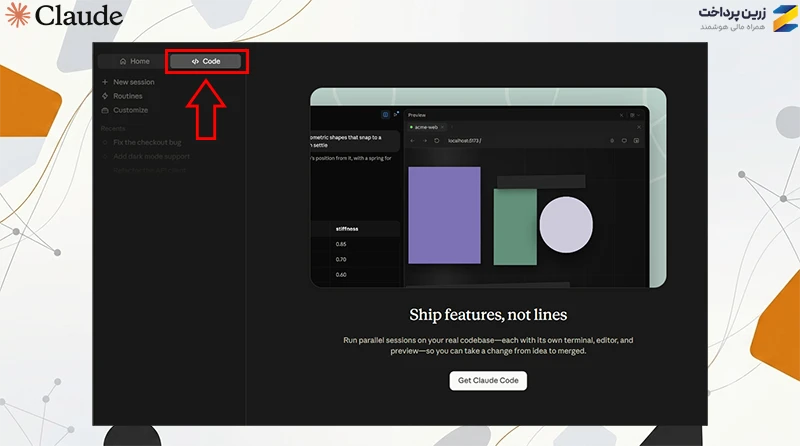Open the Code tab
800x446 pixels.
coord(206,61)
